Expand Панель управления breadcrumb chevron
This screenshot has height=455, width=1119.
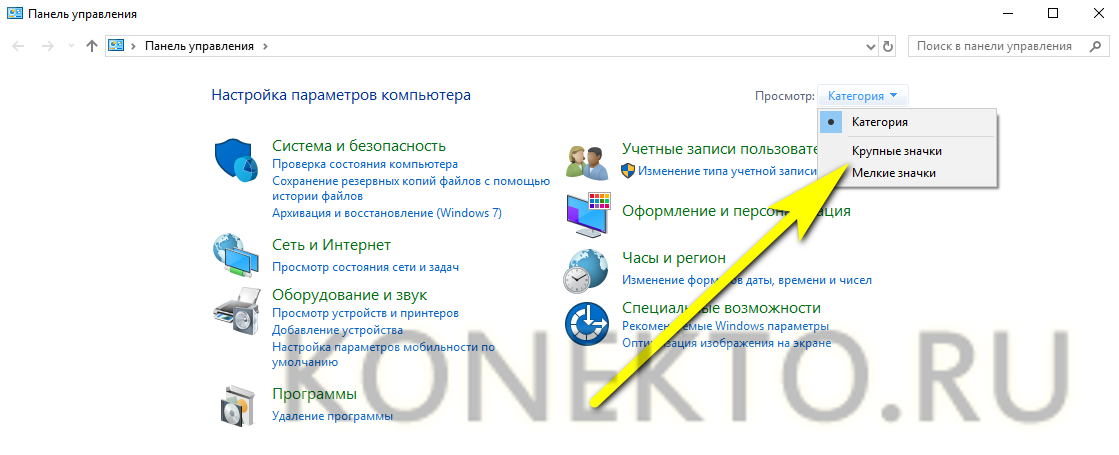[x=265, y=46]
